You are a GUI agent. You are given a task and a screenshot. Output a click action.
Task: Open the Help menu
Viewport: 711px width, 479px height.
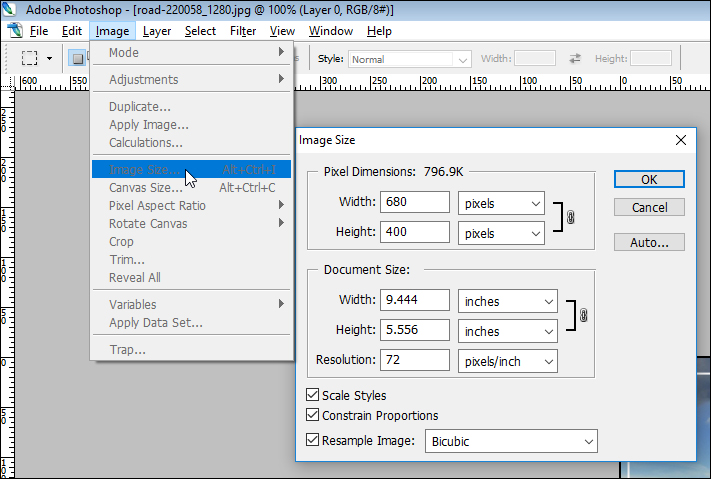(380, 31)
